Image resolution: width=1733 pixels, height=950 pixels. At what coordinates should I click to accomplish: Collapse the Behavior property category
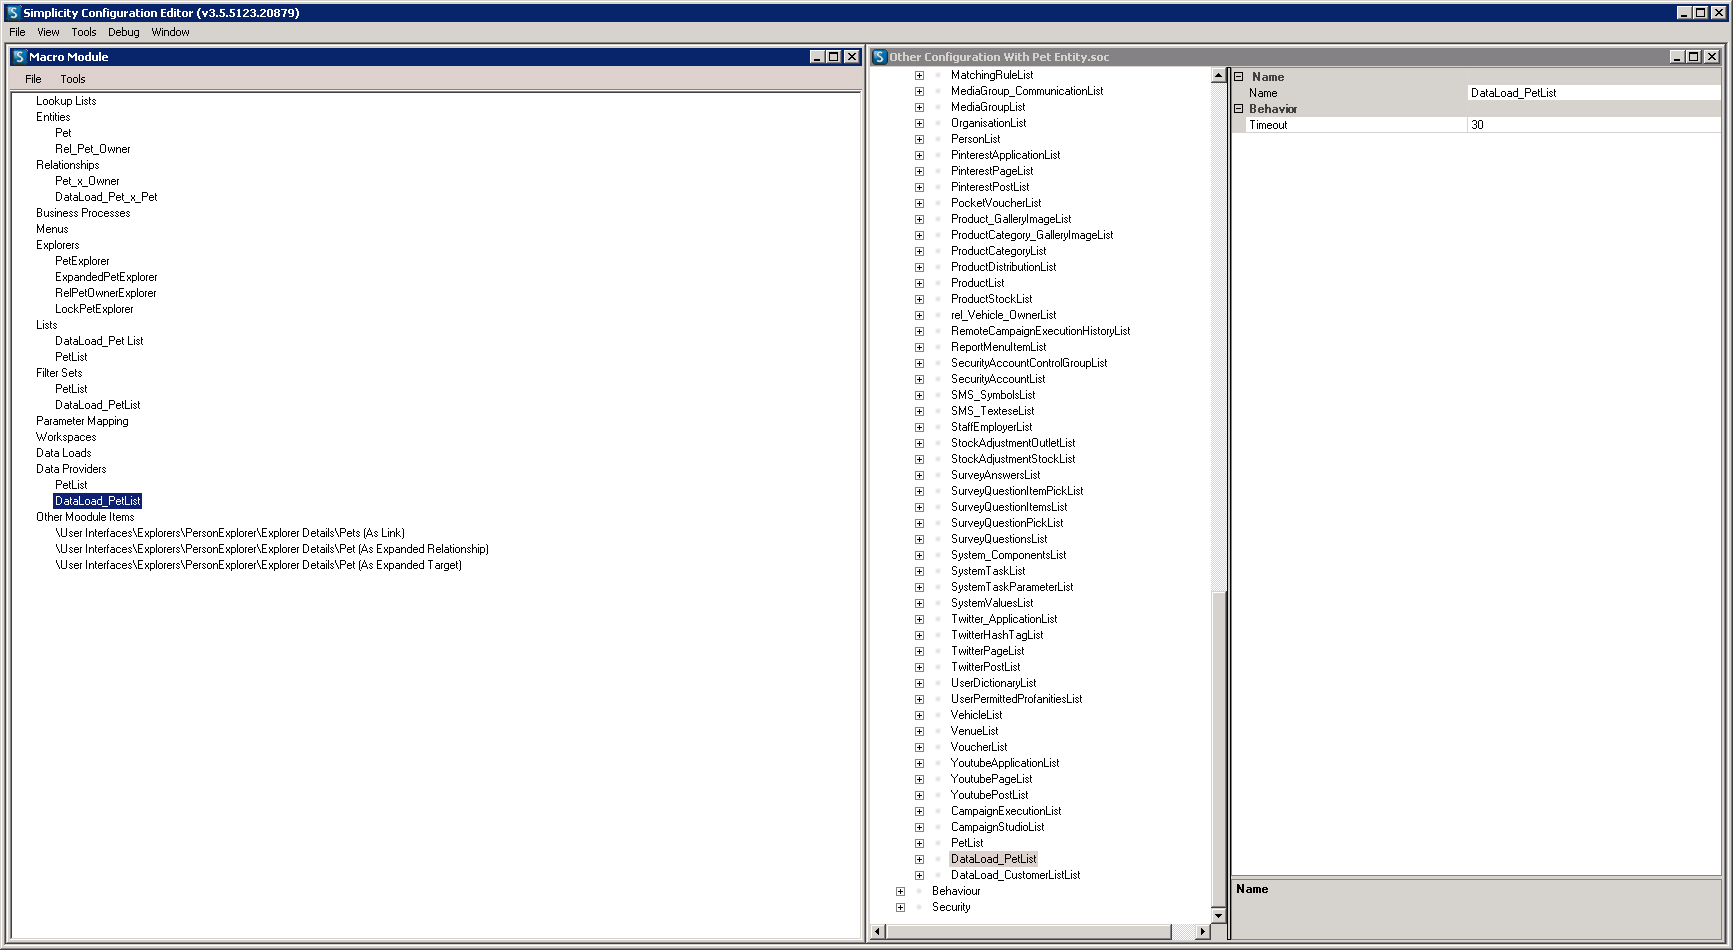pyautogui.click(x=1239, y=109)
